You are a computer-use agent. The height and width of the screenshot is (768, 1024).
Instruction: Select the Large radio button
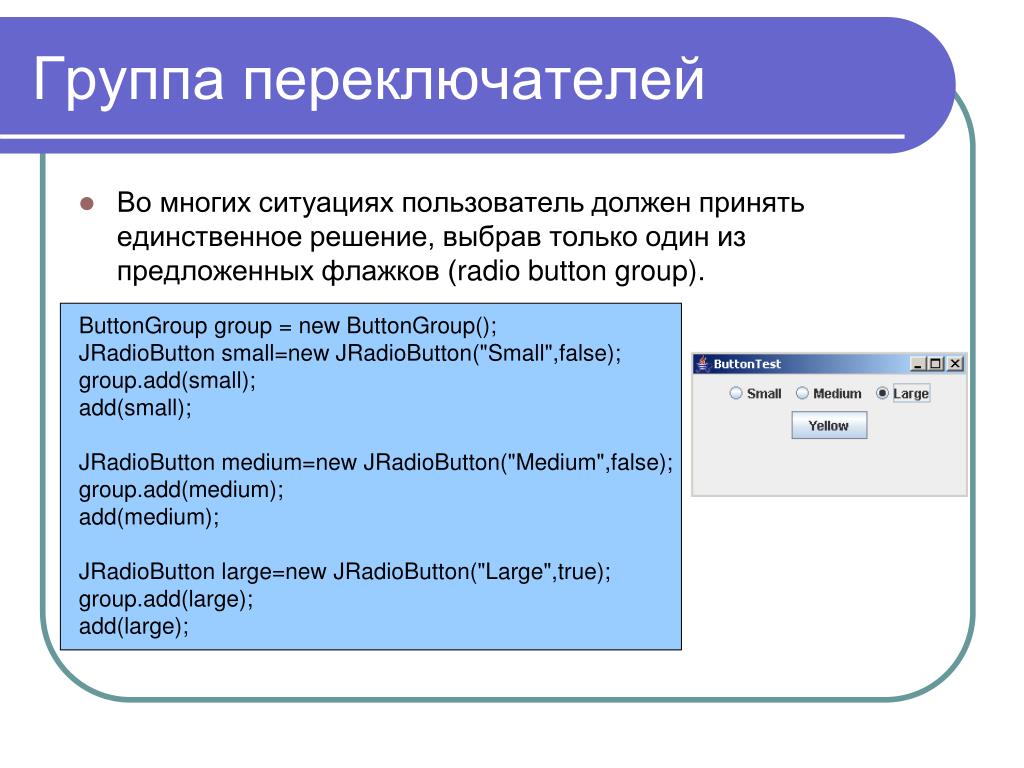click(903, 393)
